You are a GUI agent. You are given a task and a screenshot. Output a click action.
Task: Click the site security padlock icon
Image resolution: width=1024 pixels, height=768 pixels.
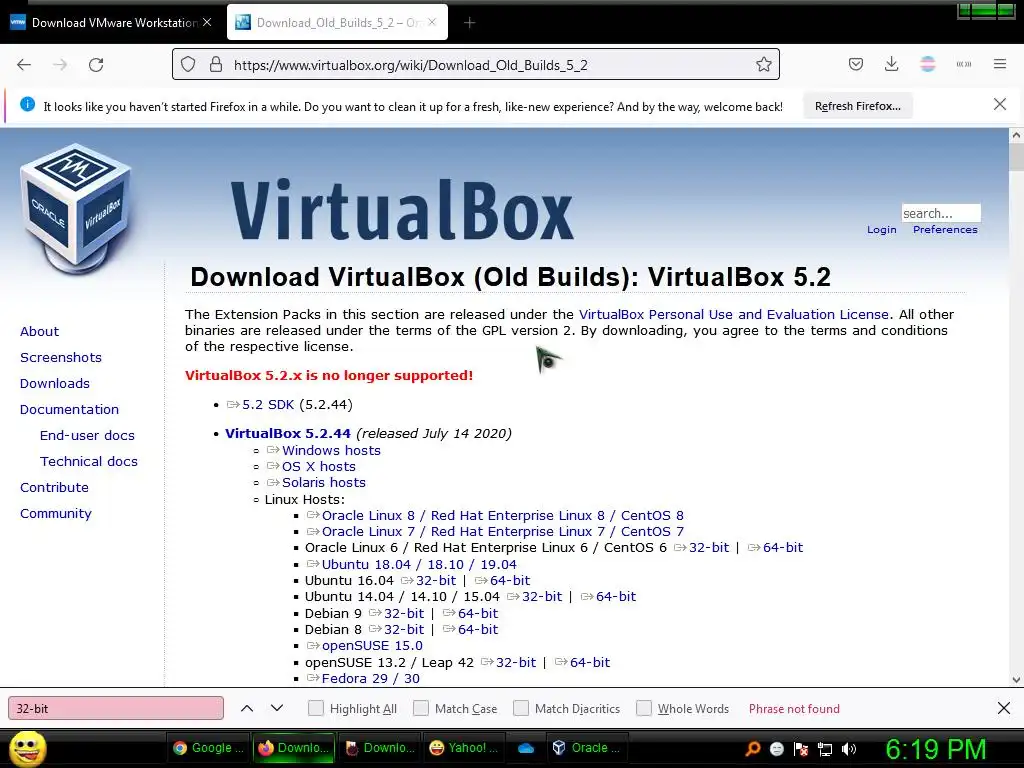(x=216, y=65)
